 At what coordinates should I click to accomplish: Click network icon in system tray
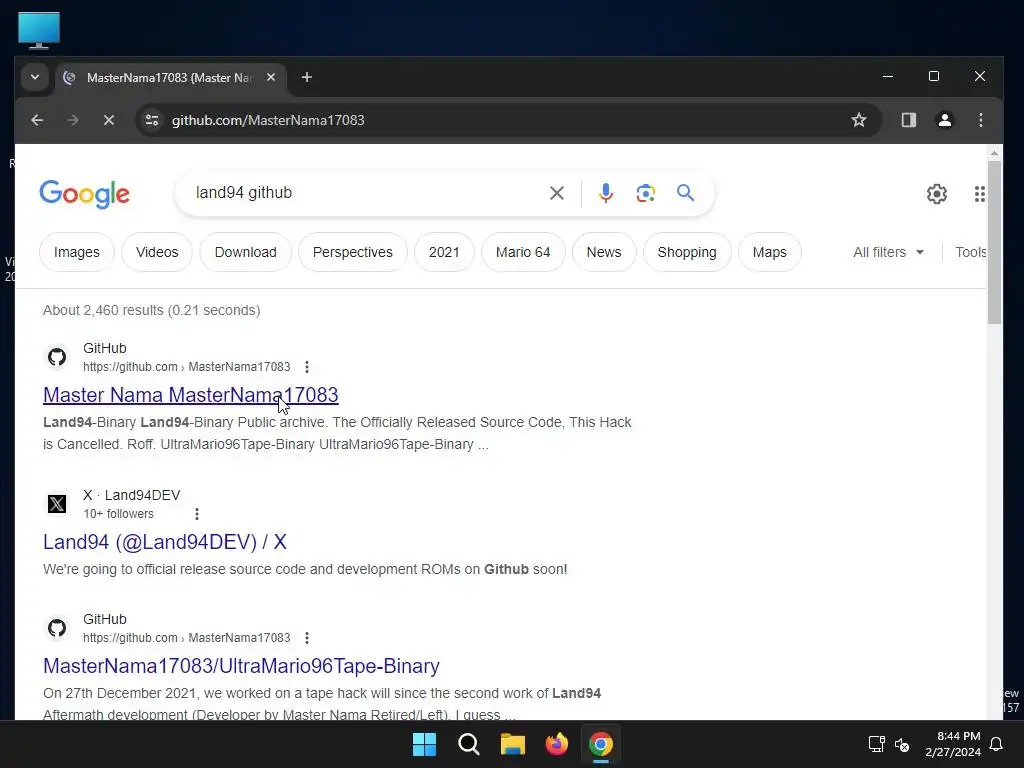click(876, 744)
